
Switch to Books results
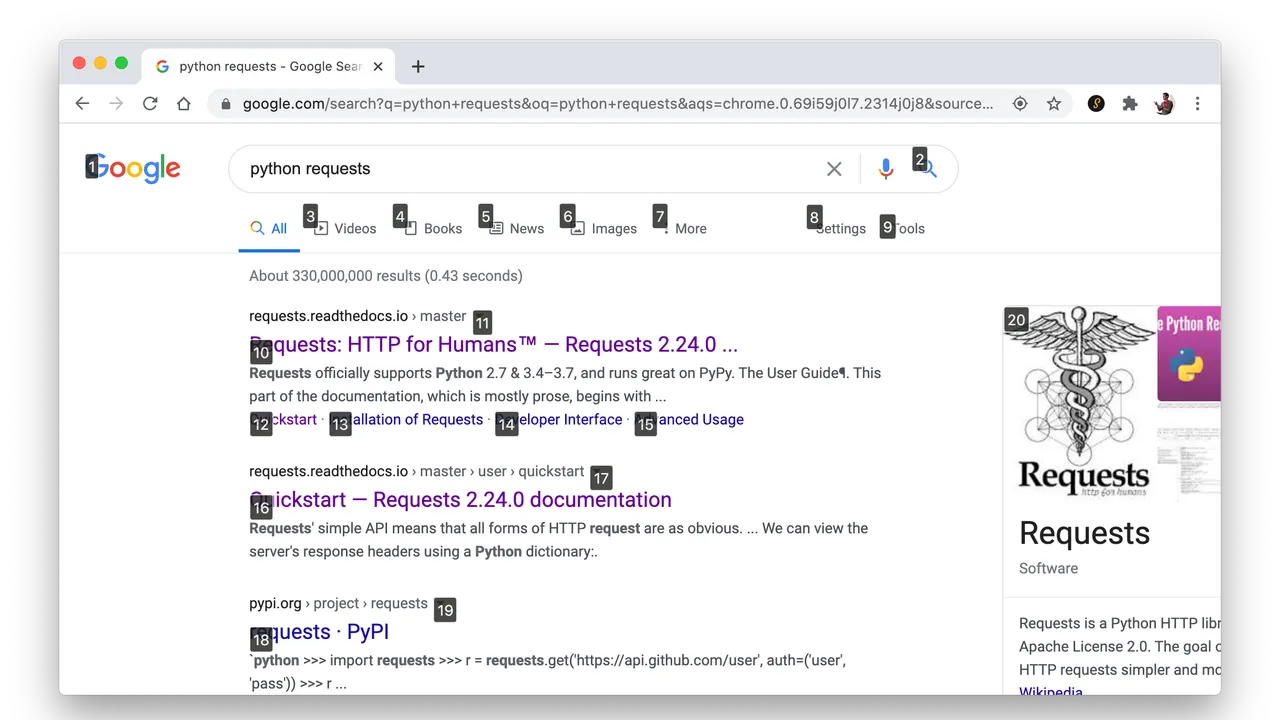(433, 228)
